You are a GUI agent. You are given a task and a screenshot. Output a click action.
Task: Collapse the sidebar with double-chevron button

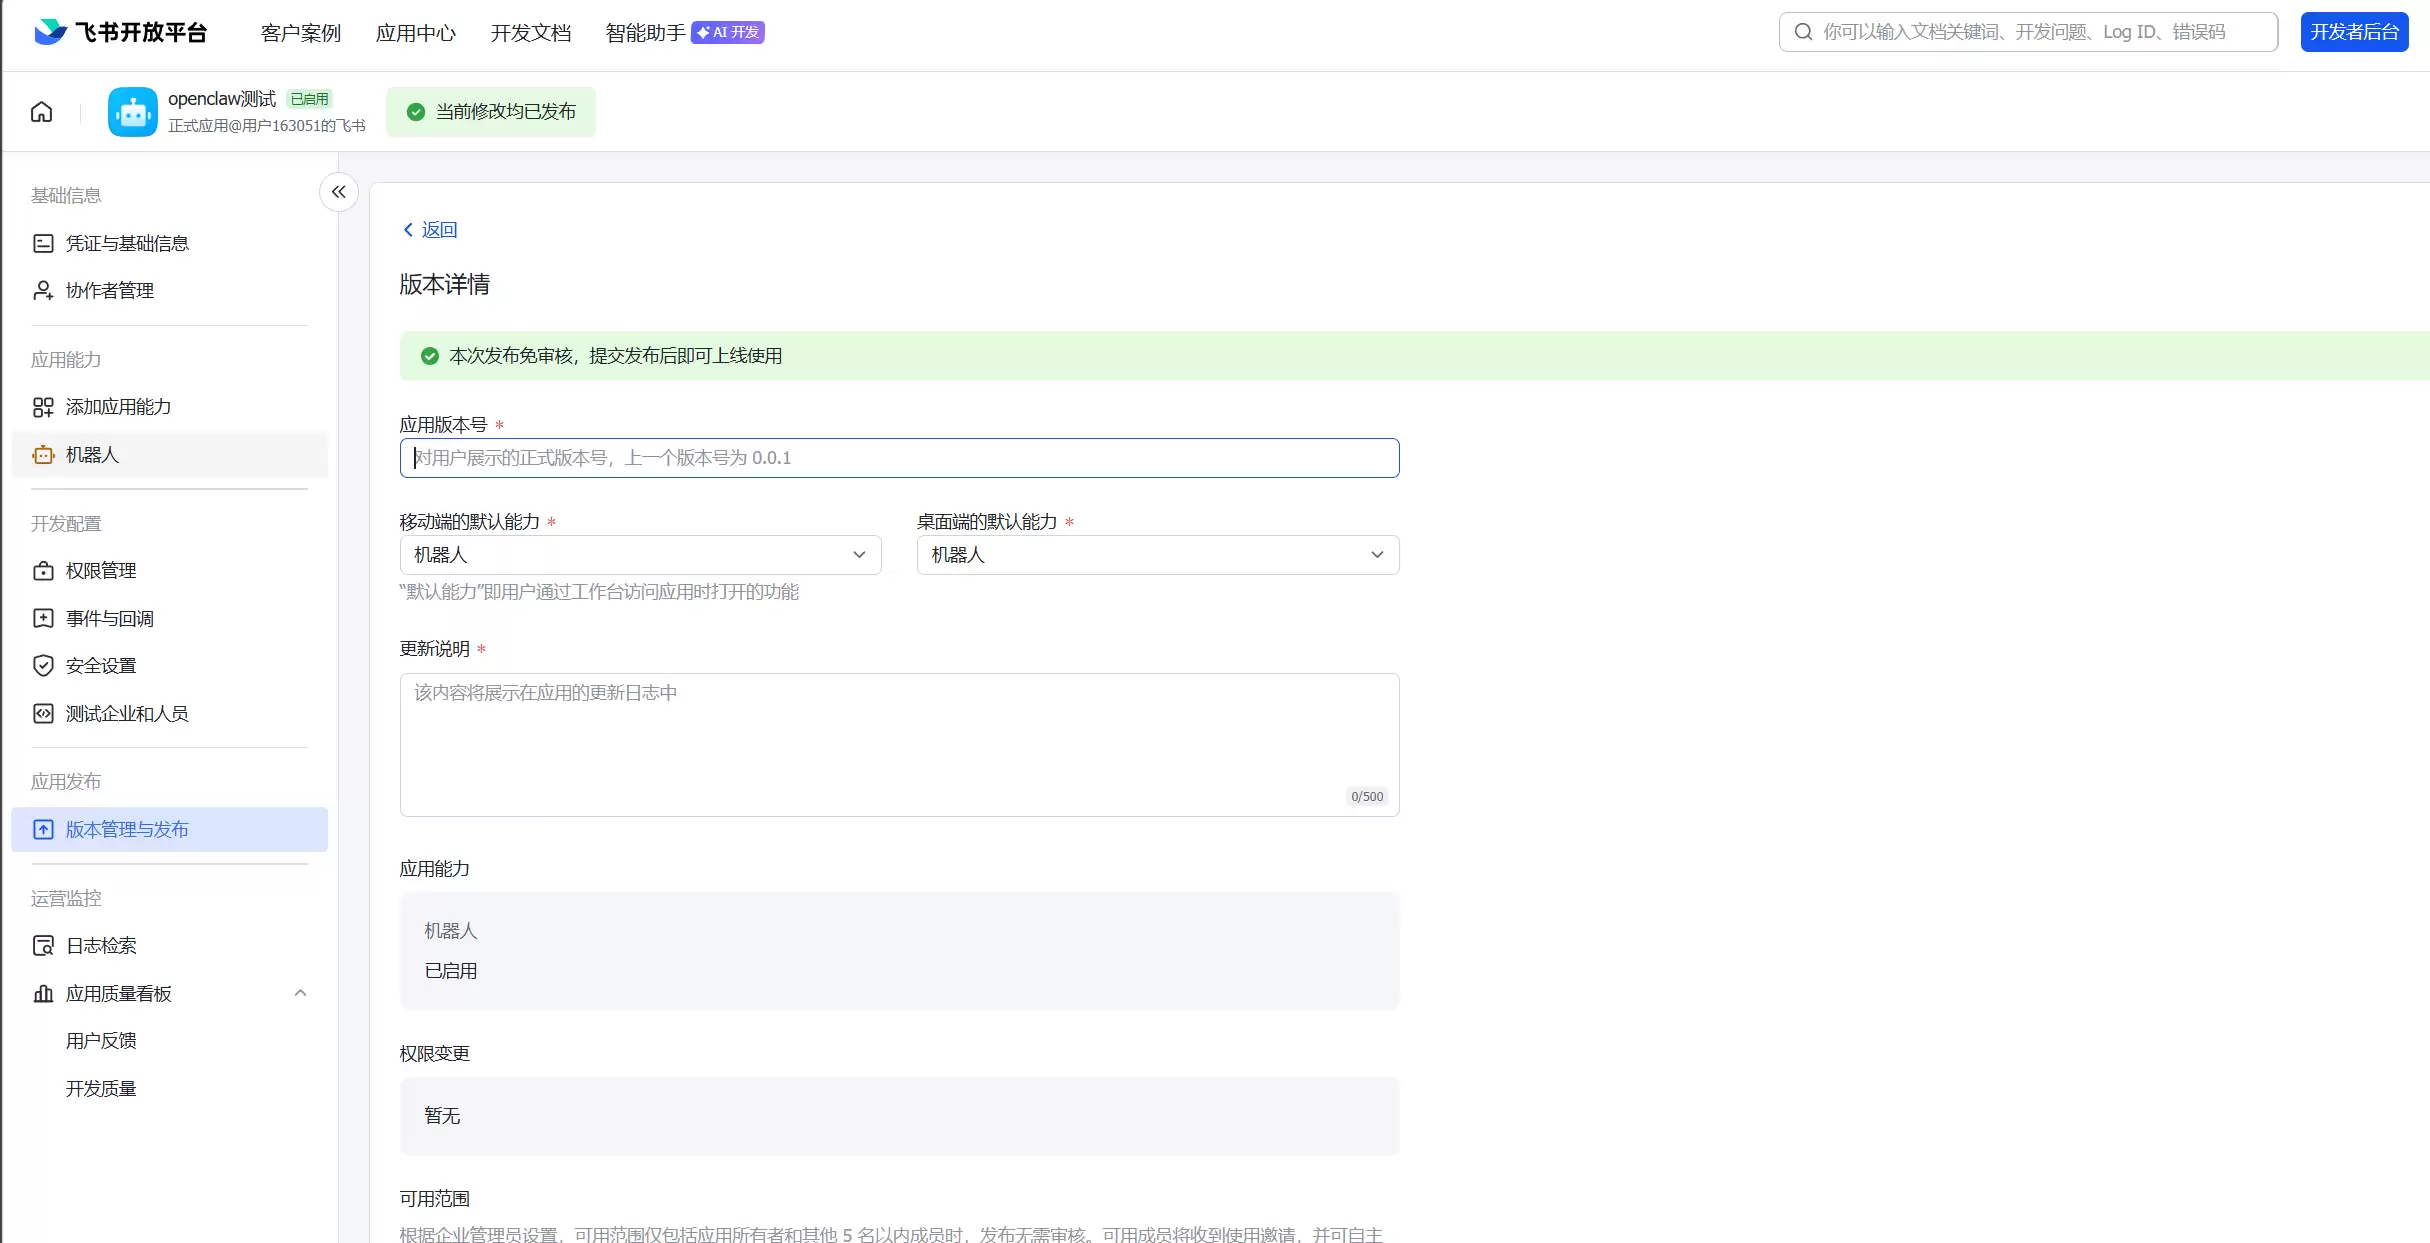(x=339, y=192)
